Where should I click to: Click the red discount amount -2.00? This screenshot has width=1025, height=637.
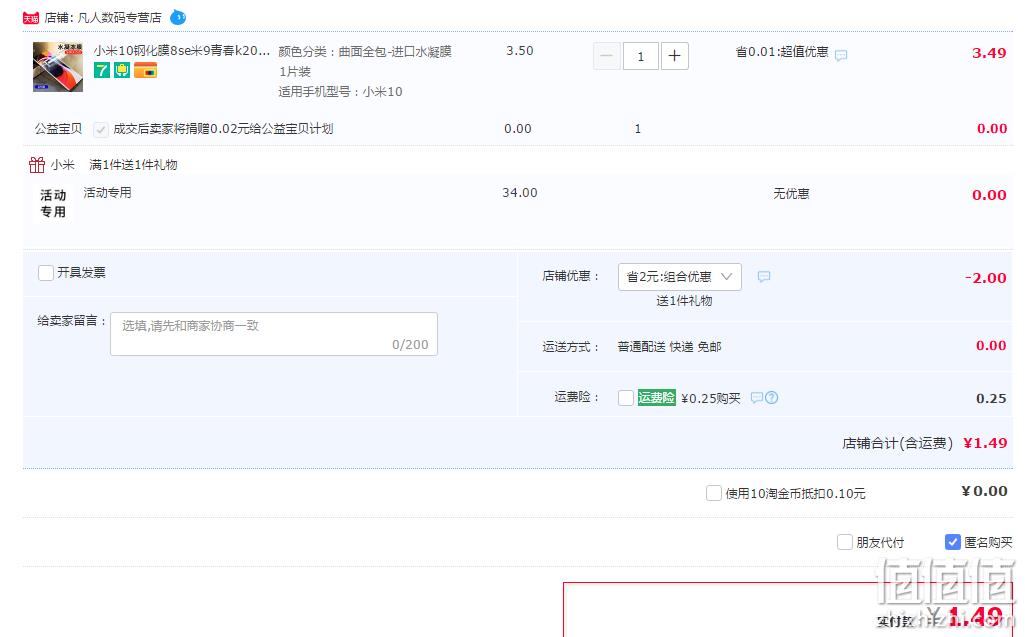[986, 278]
